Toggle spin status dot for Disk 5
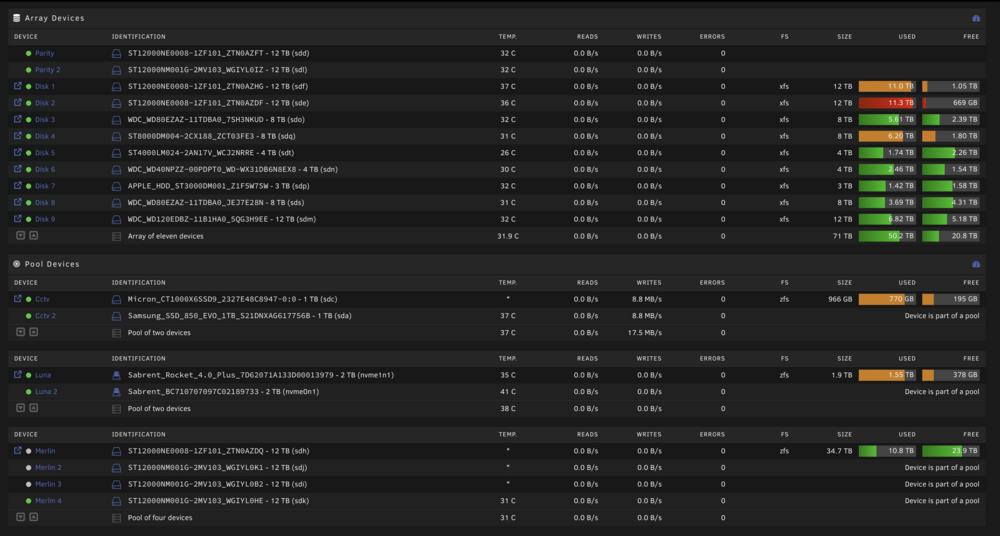Screen dimensions: 1000x536 click(28, 153)
